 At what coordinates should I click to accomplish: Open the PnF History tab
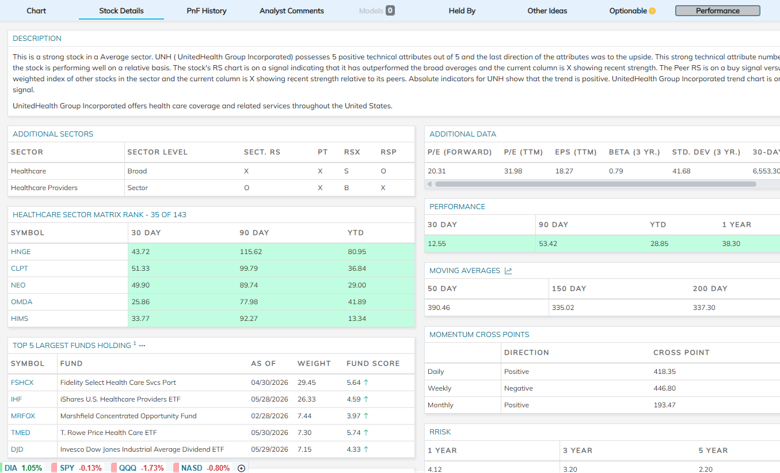[206, 10]
